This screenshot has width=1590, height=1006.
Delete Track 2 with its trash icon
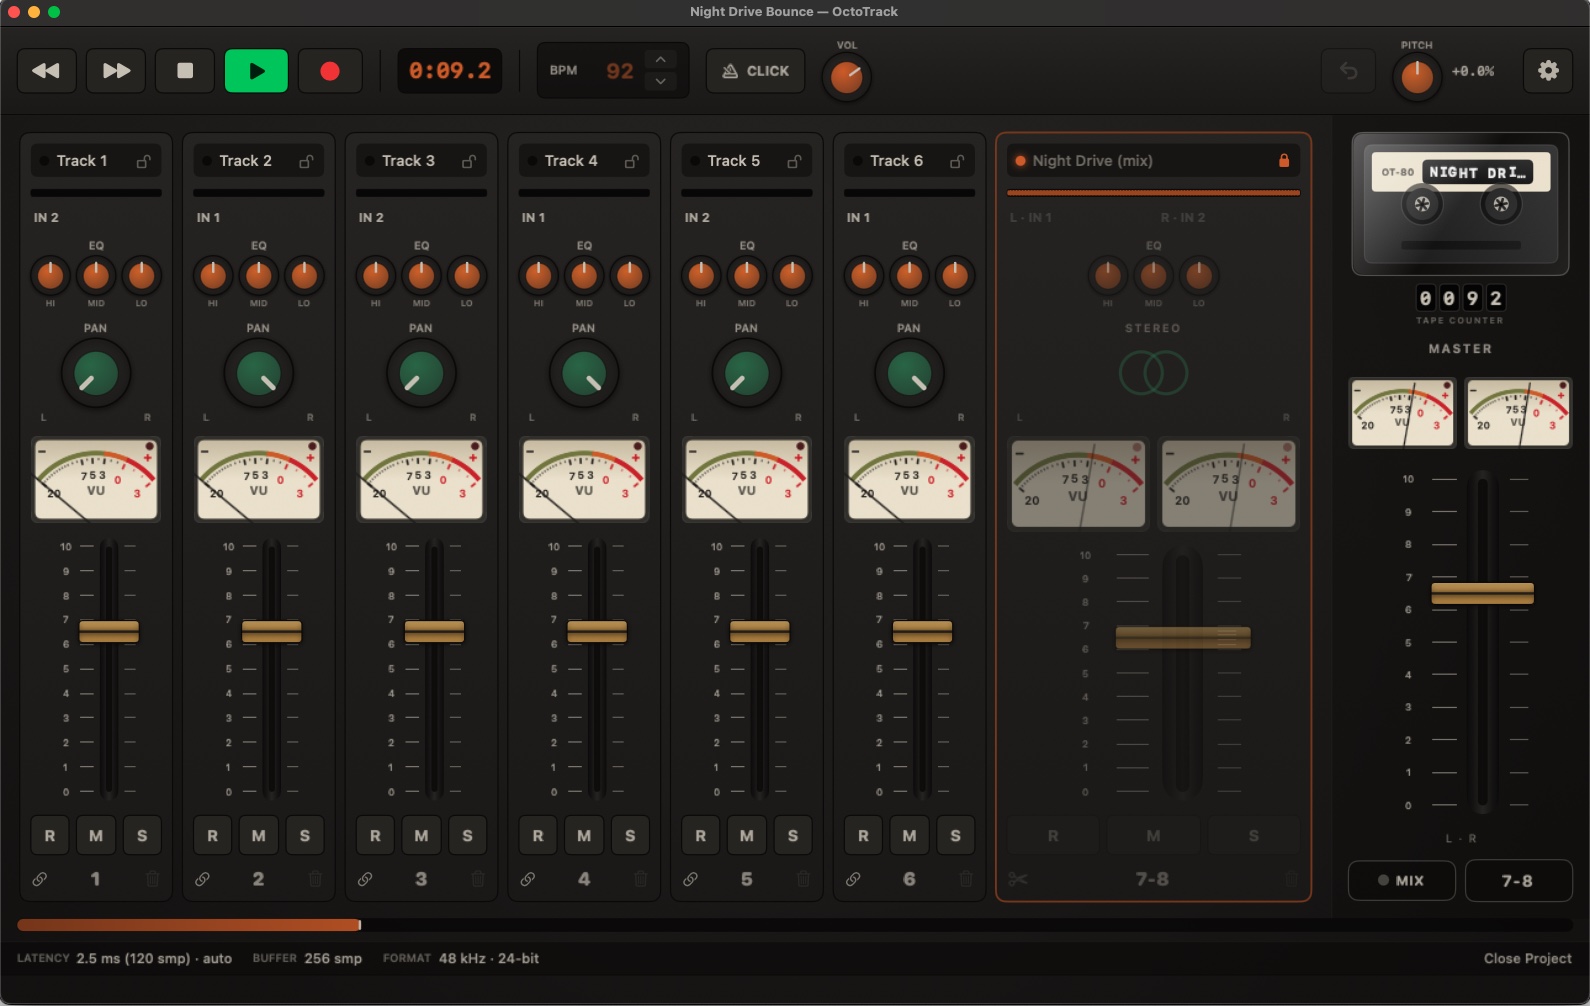click(315, 879)
